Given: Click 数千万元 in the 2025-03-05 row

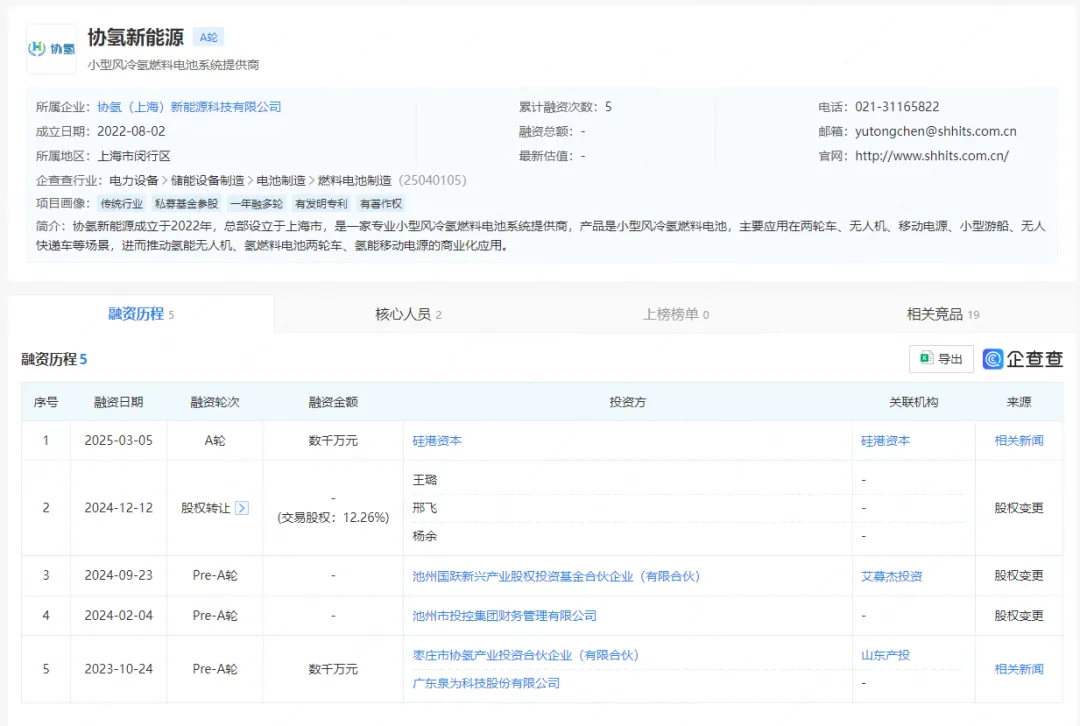Looking at the screenshot, I should pyautogui.click(x=333, y=441).
